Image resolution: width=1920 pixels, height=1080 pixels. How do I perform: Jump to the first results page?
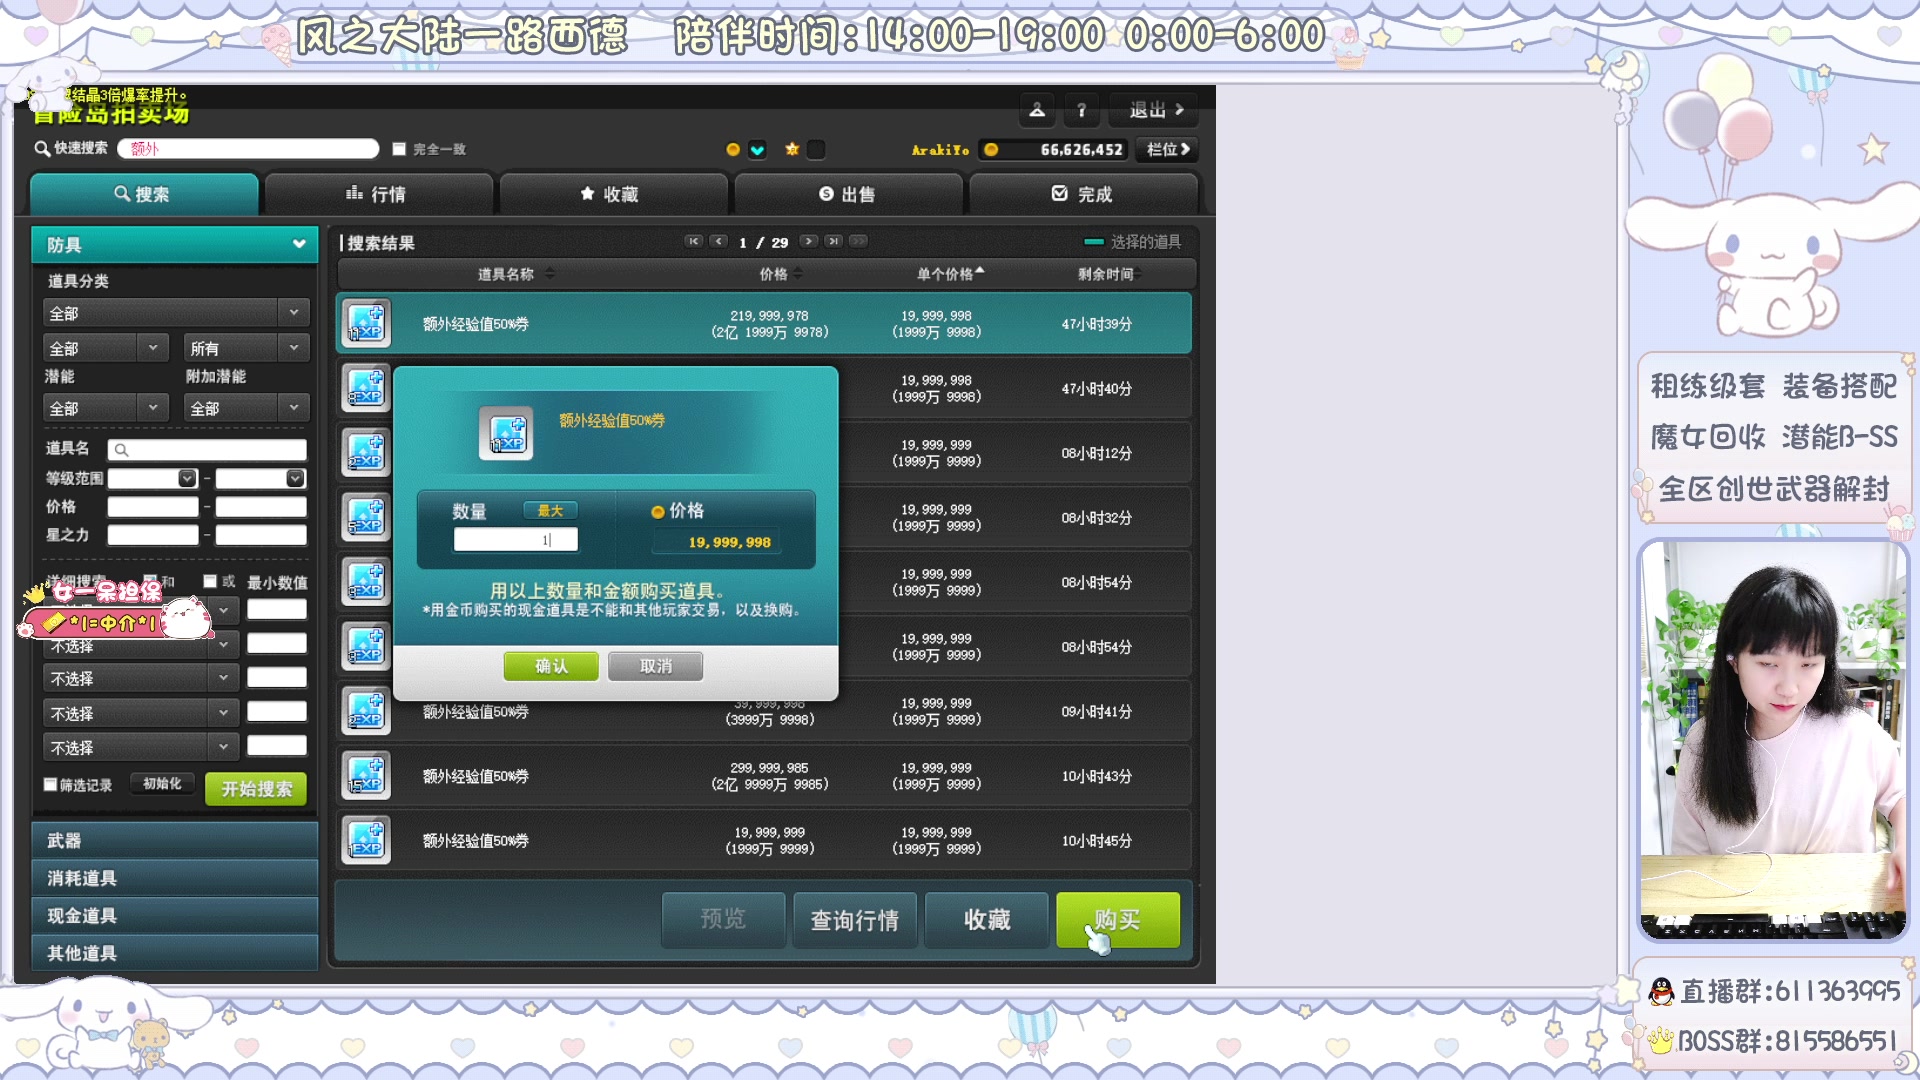[693, 241]
